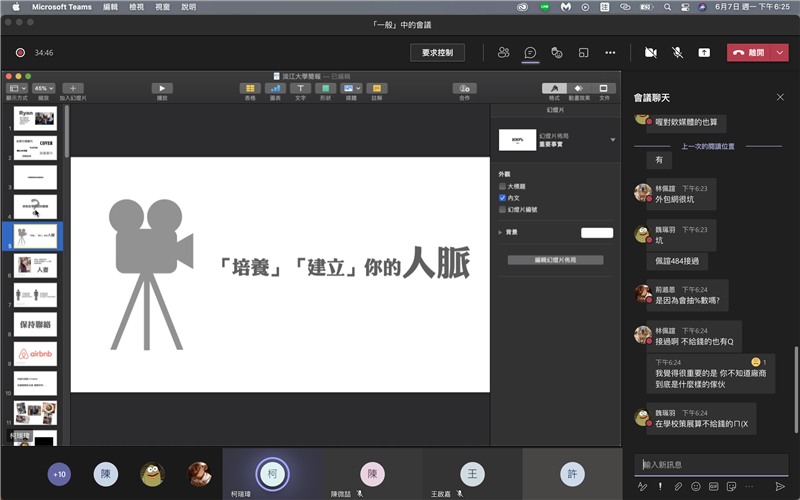Open the emoji picker in chat
800x500 pixels.
pos(695,486)
